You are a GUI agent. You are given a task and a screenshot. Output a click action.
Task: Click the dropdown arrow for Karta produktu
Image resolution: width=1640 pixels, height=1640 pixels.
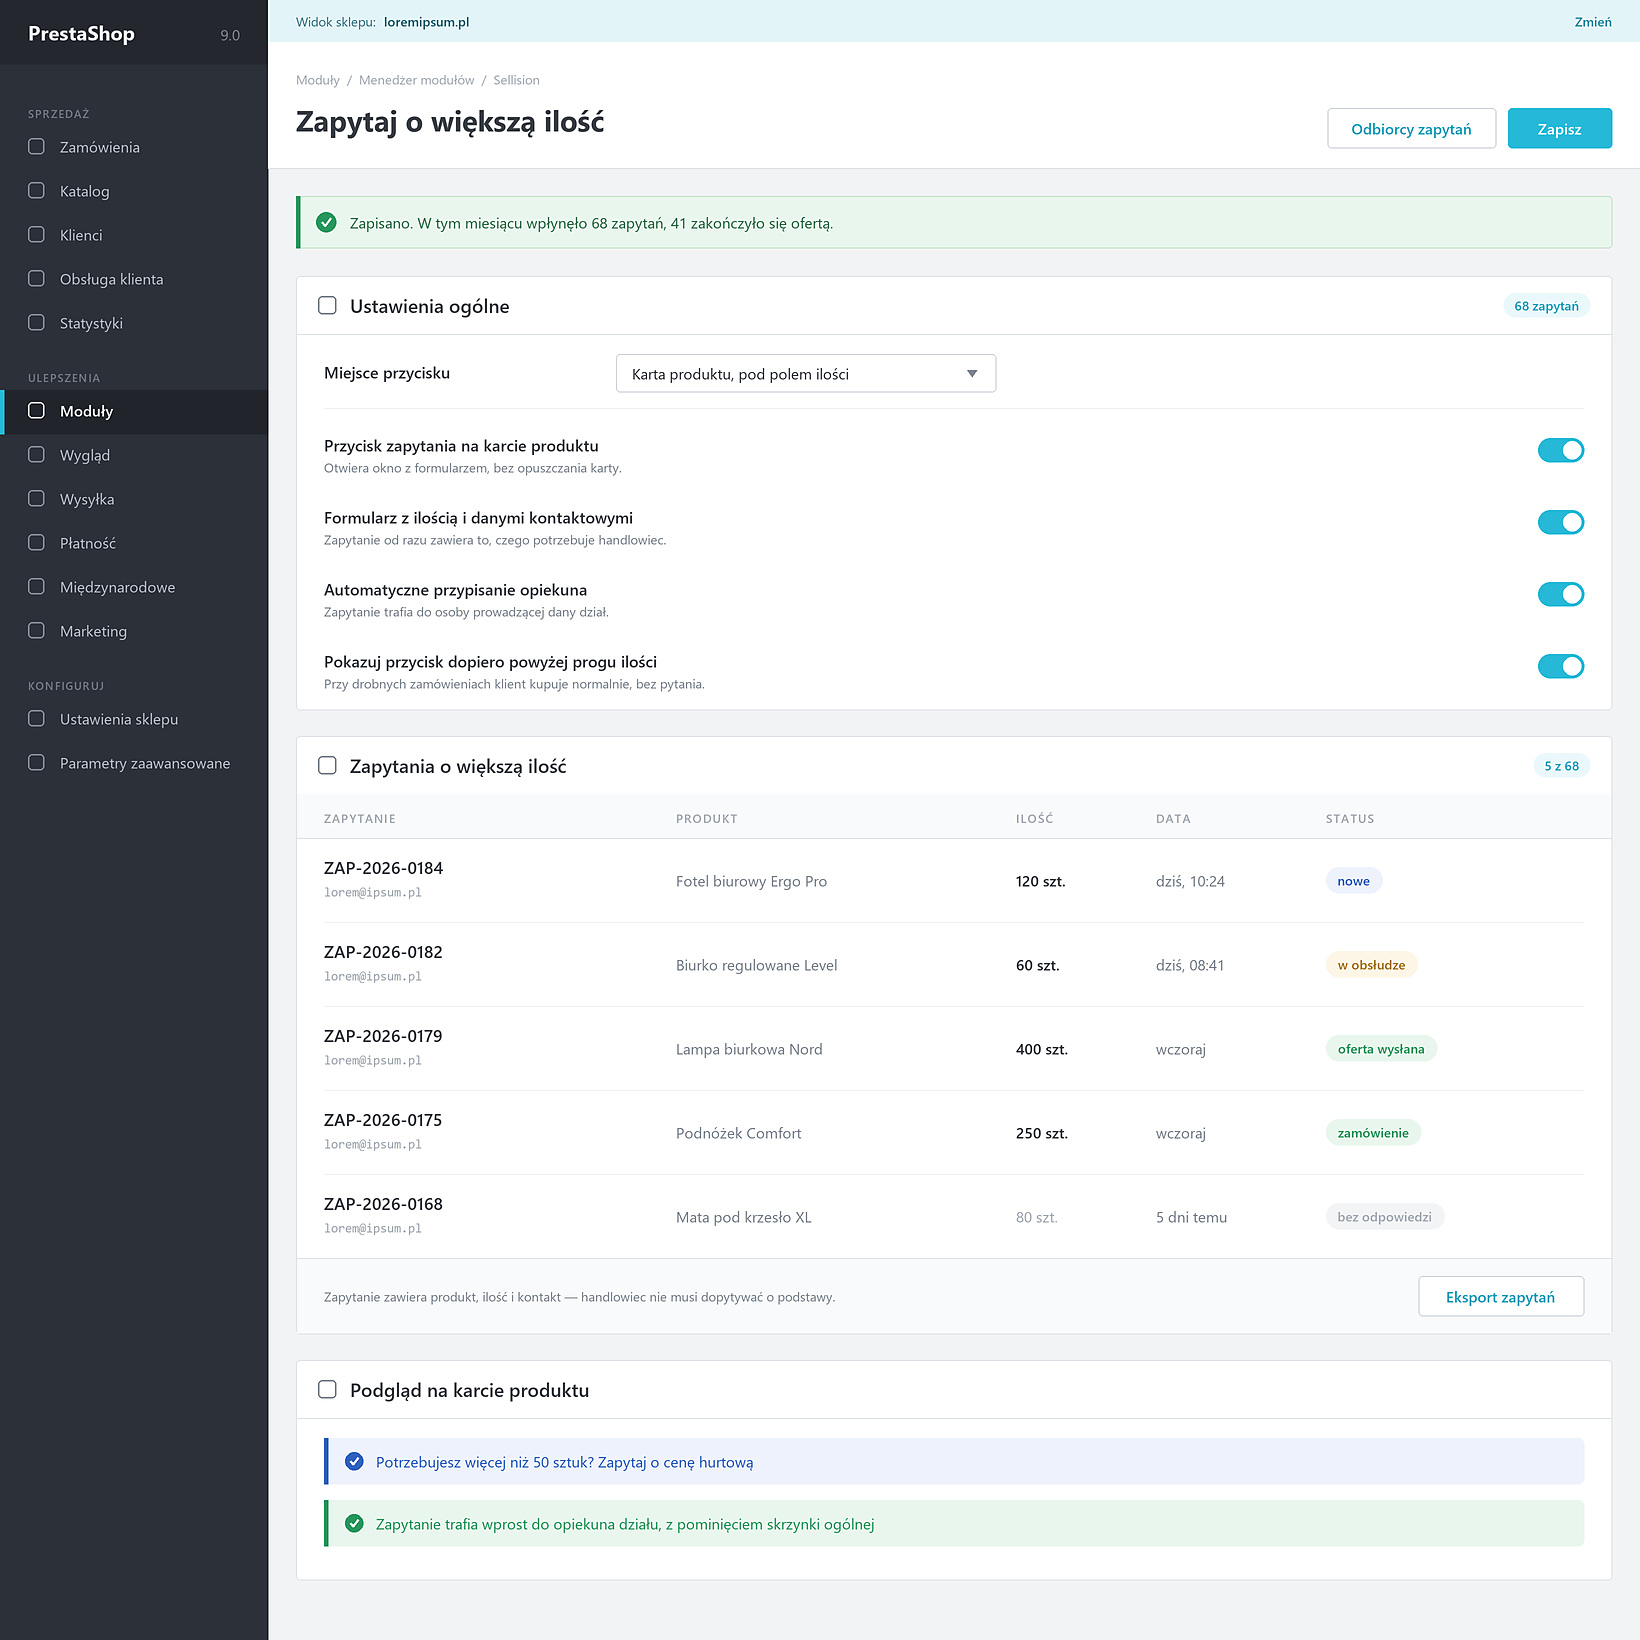tap(972, 374)
